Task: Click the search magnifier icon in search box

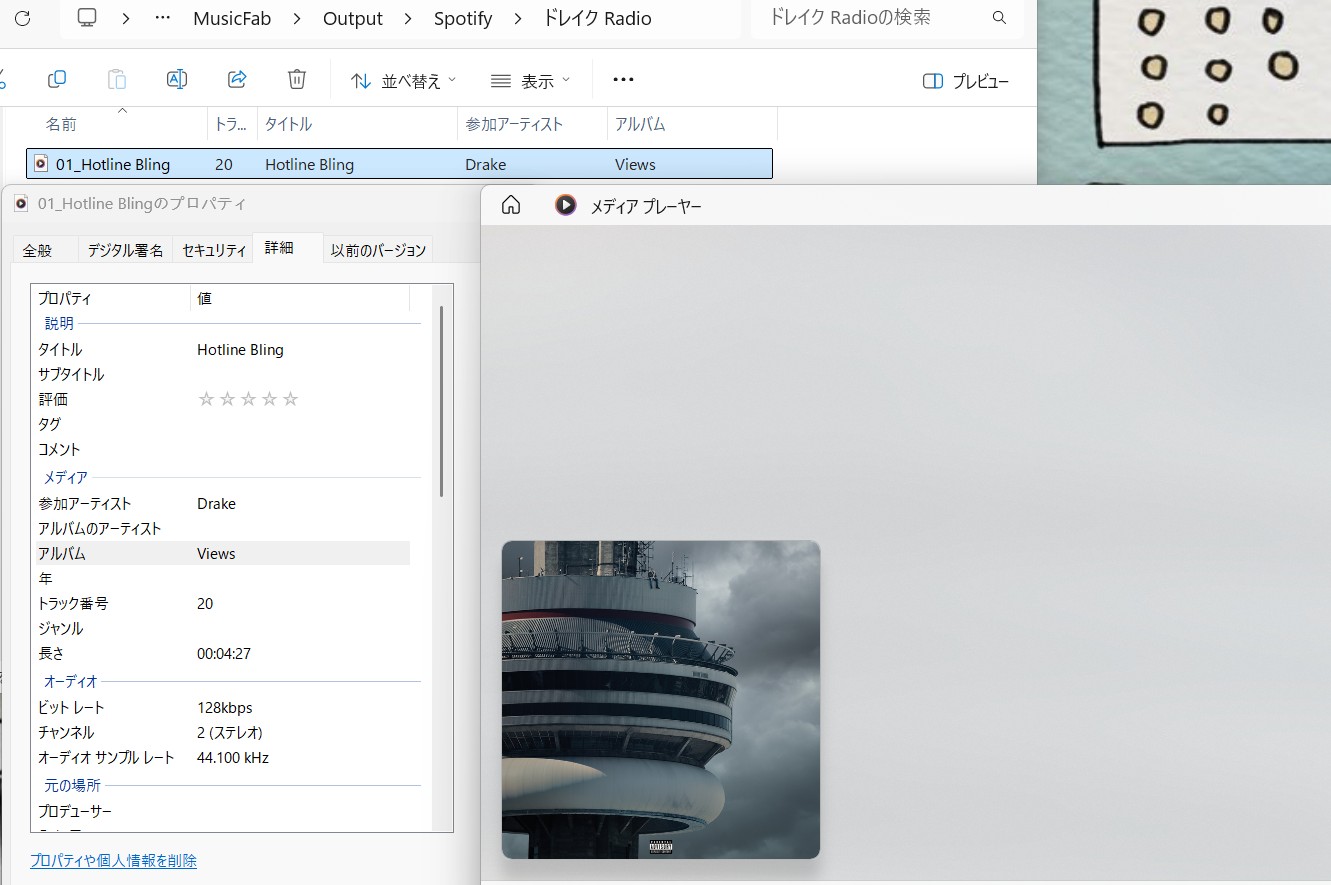Action: click(999, 18)
